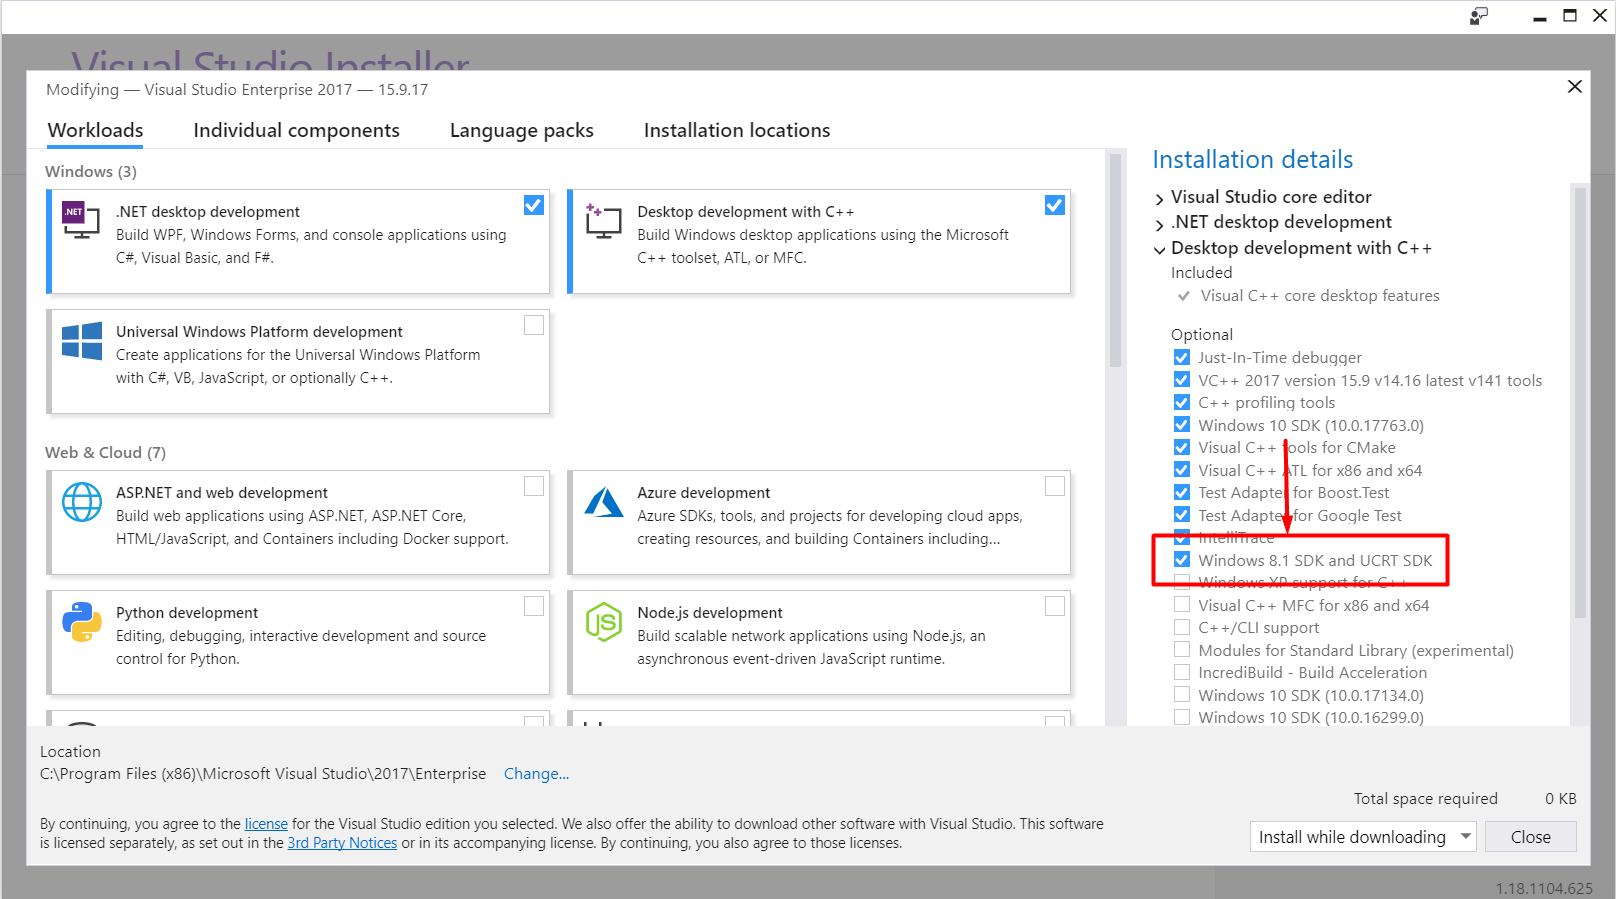The height and width of the screenshot is (899, 1616).
Task: Uncheck the .NET desktop development workload
Action: click(534, 205)
